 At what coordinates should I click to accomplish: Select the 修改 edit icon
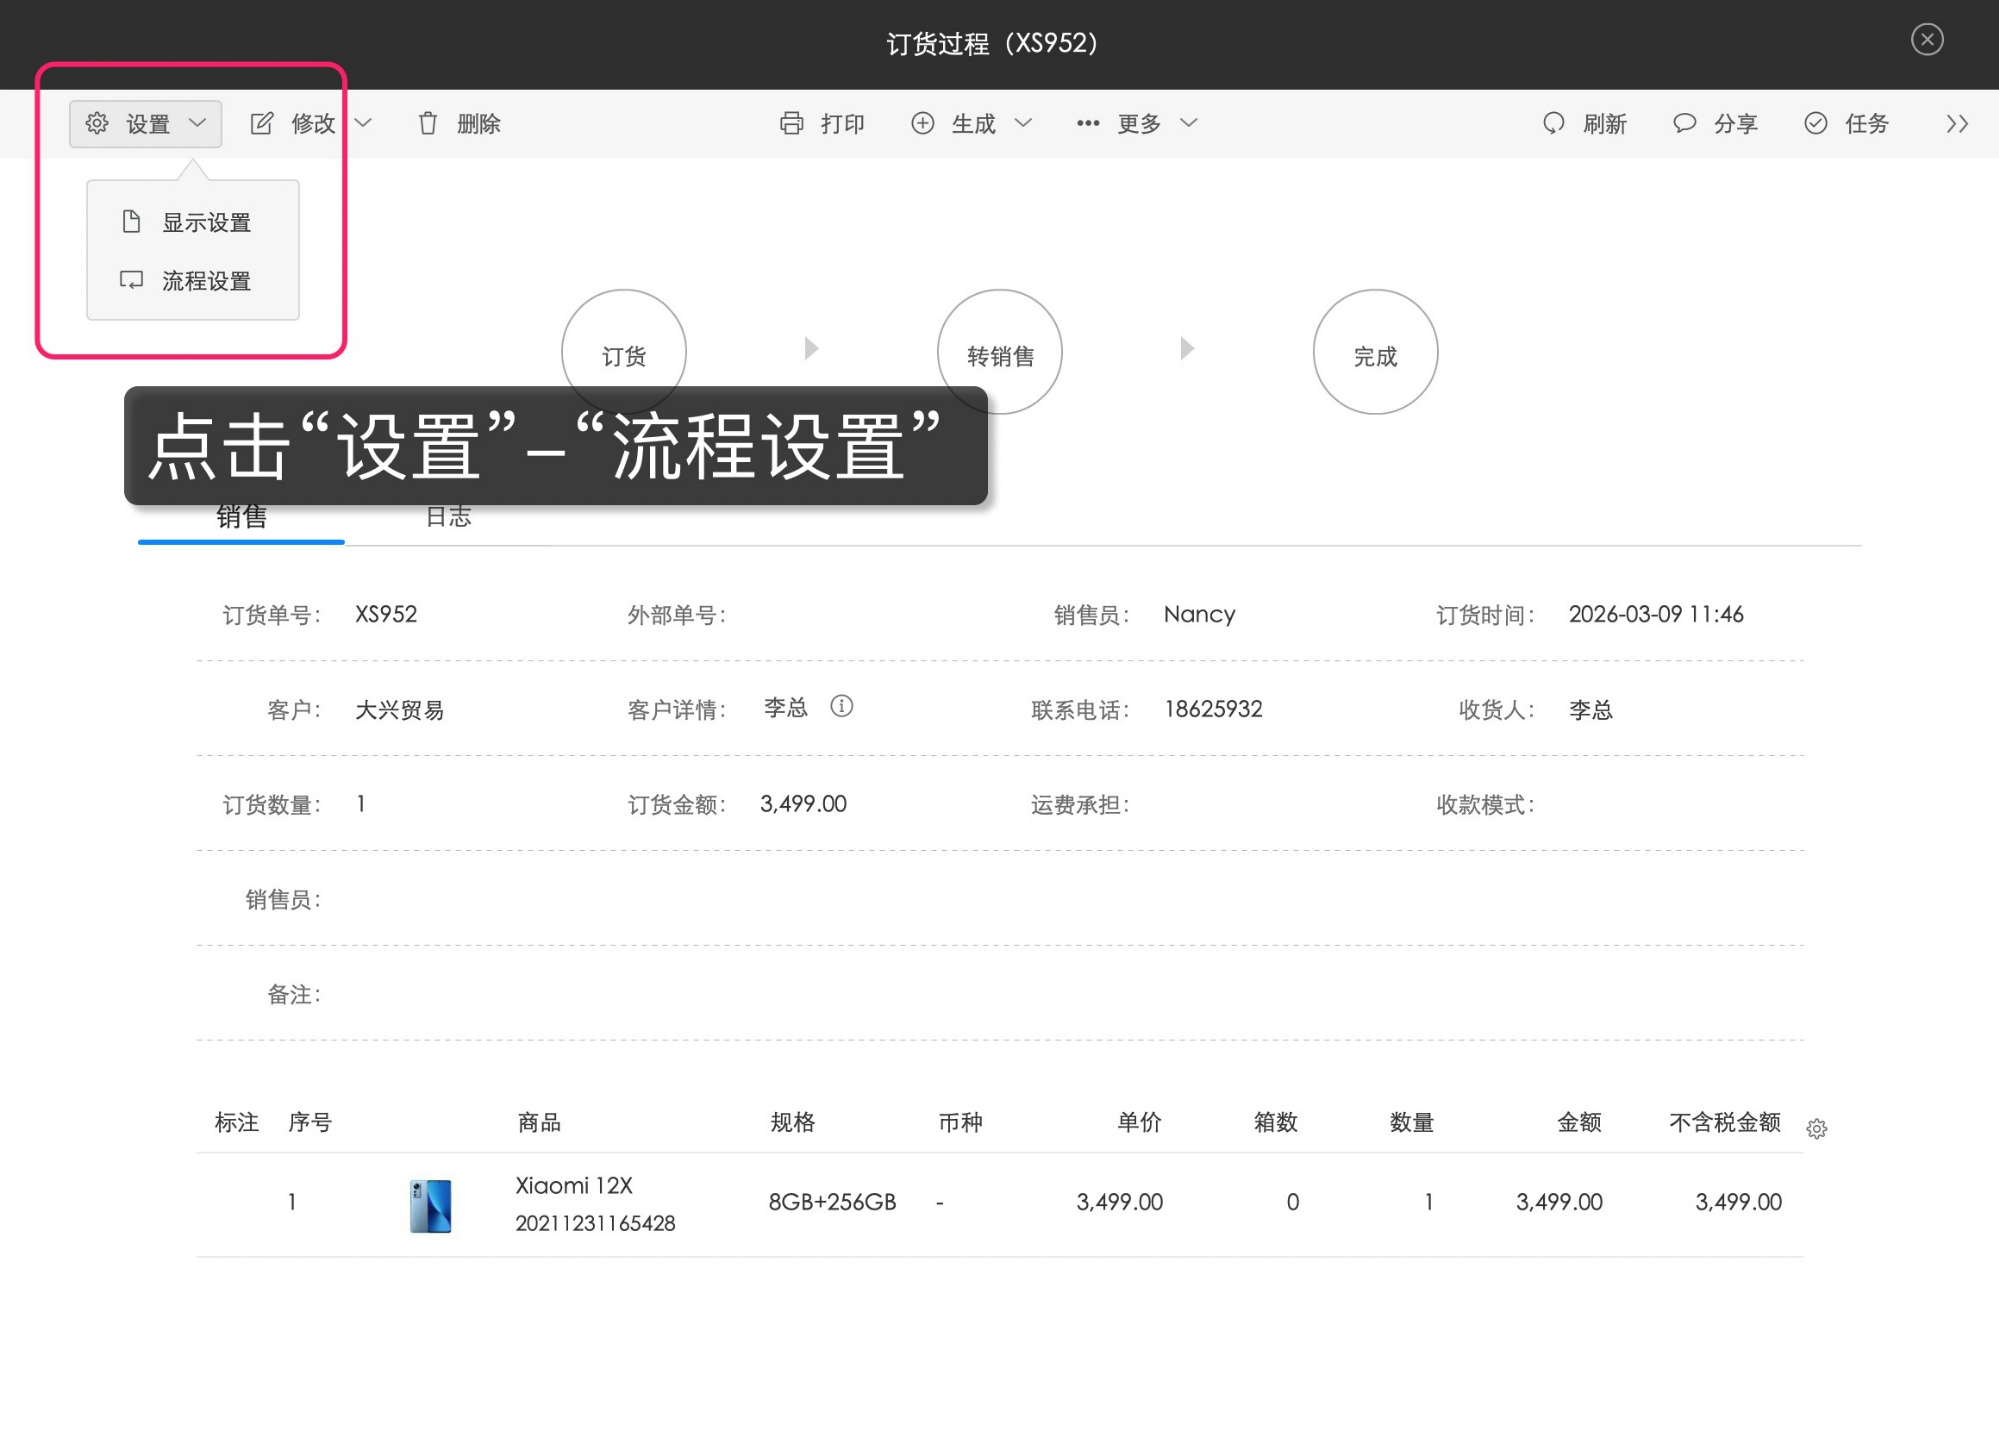click(262, 122)
